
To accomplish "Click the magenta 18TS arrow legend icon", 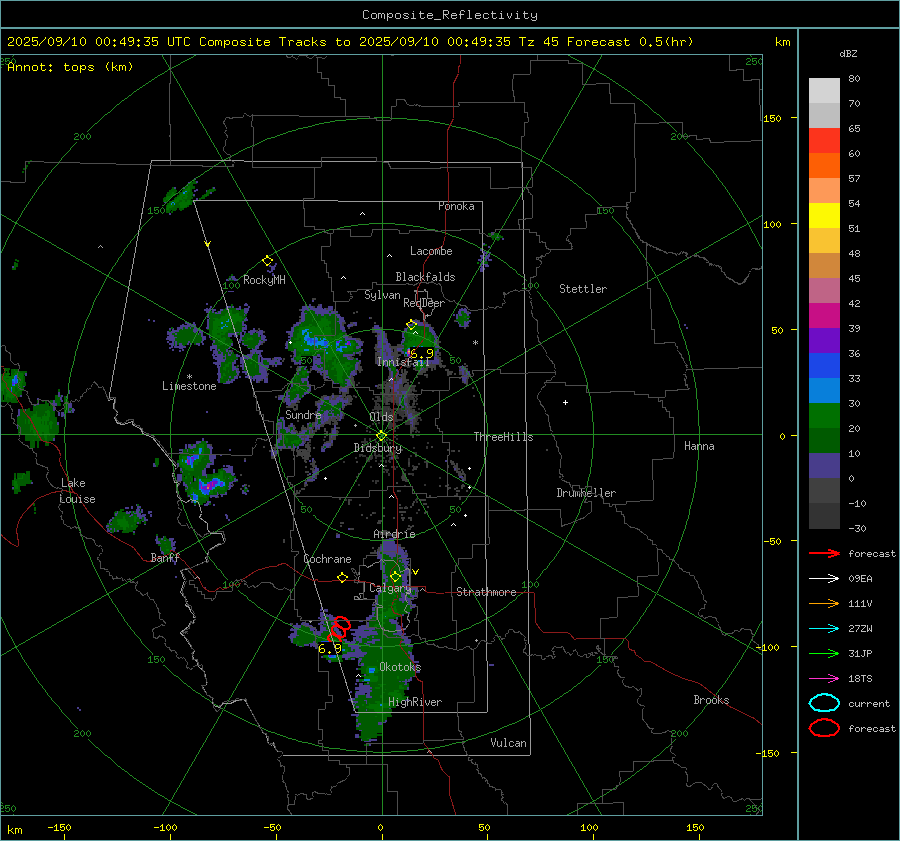I will coord(824,679).
